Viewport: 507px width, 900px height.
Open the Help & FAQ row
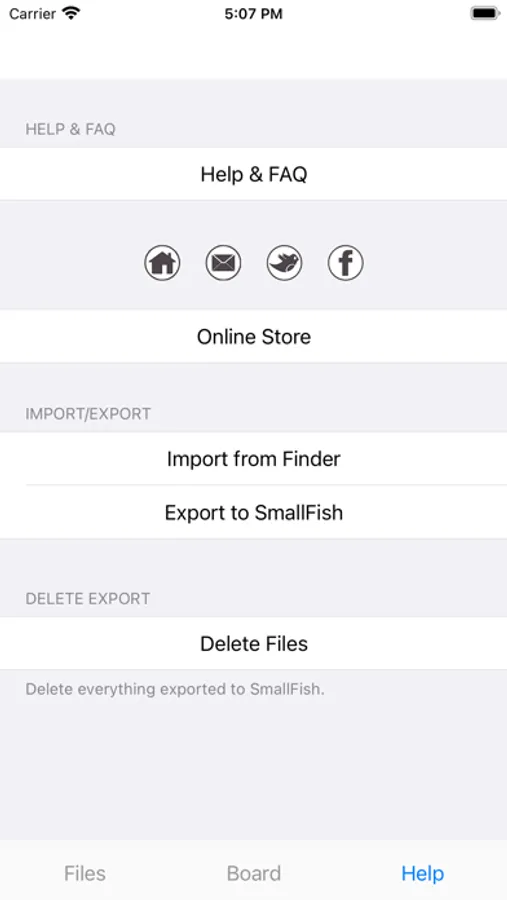(x=253, y=174)
